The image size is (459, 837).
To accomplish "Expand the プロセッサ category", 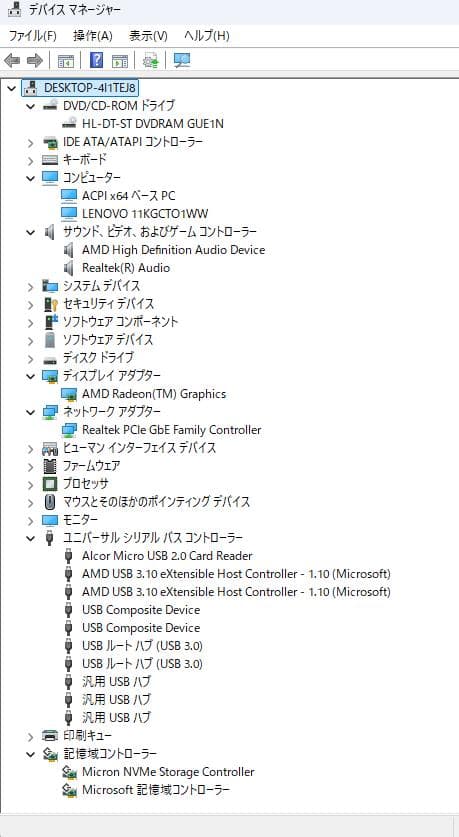I will 30,484.
